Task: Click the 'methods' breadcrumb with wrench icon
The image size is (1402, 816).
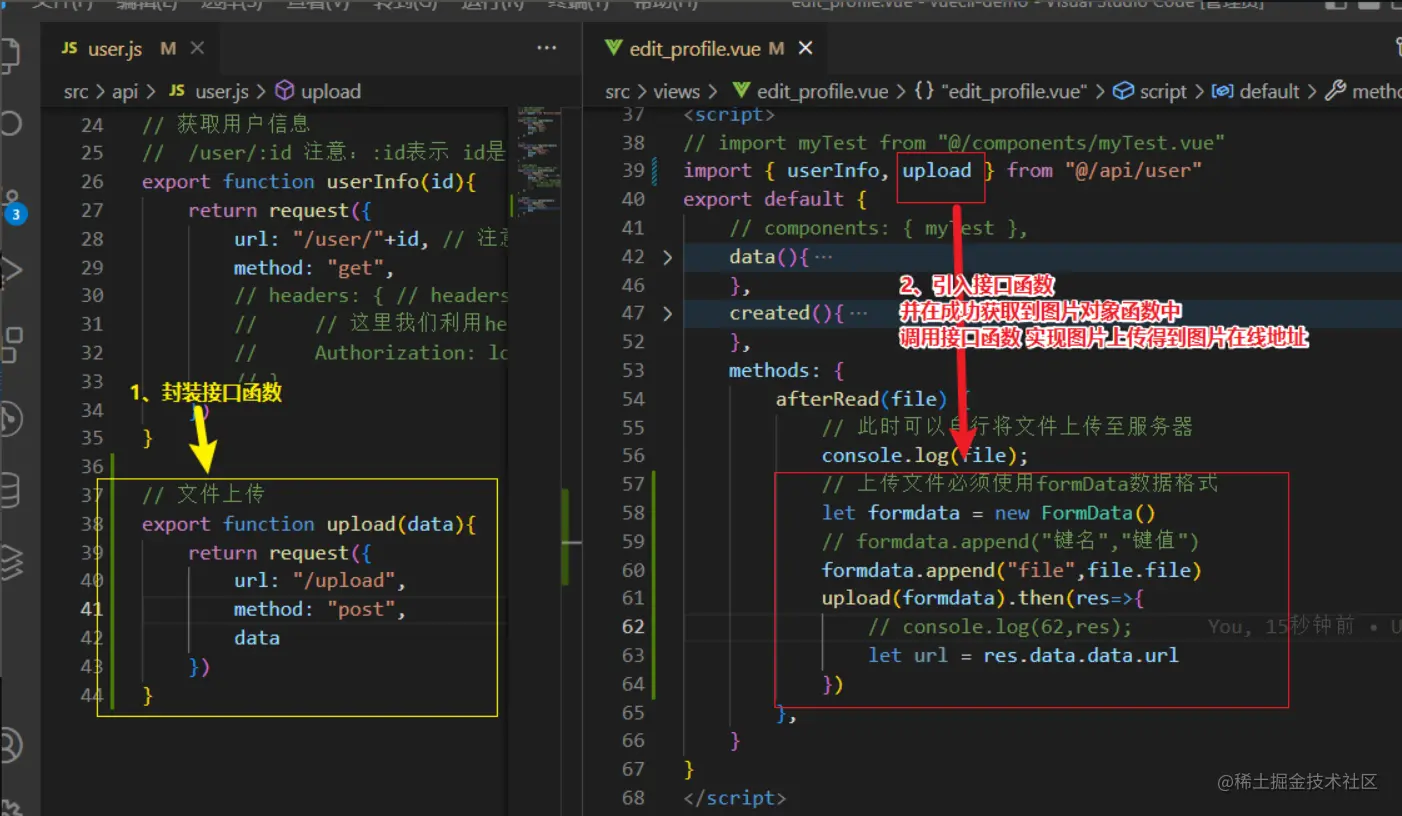Action: click(1364, 91)
